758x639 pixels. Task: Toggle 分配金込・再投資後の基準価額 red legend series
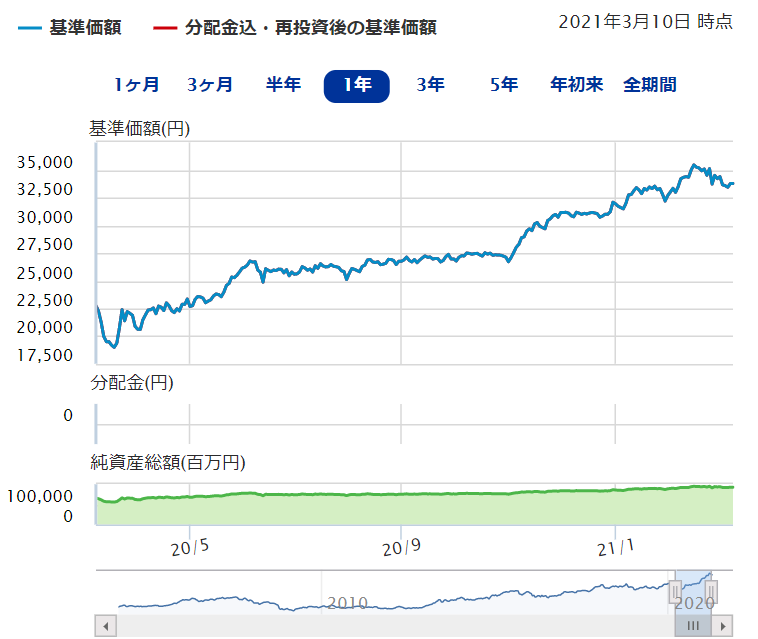point(295,27)
